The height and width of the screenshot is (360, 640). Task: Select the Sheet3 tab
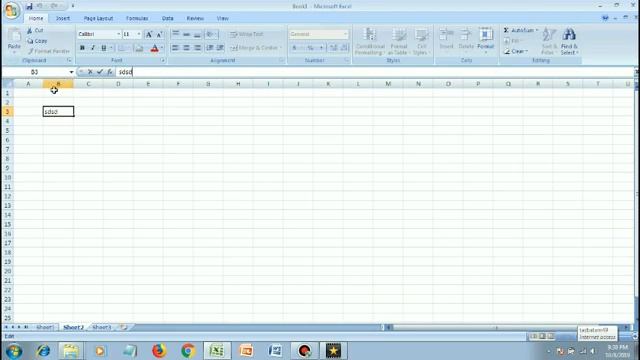(101, 327)
